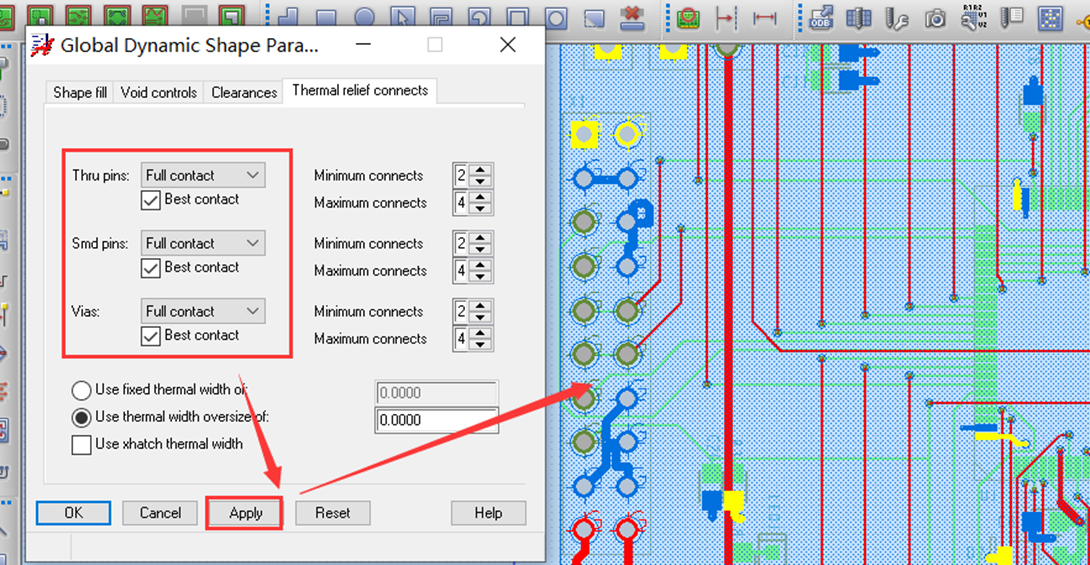Click the green dashed-selection toolbar icon

(x=41, y=15)
